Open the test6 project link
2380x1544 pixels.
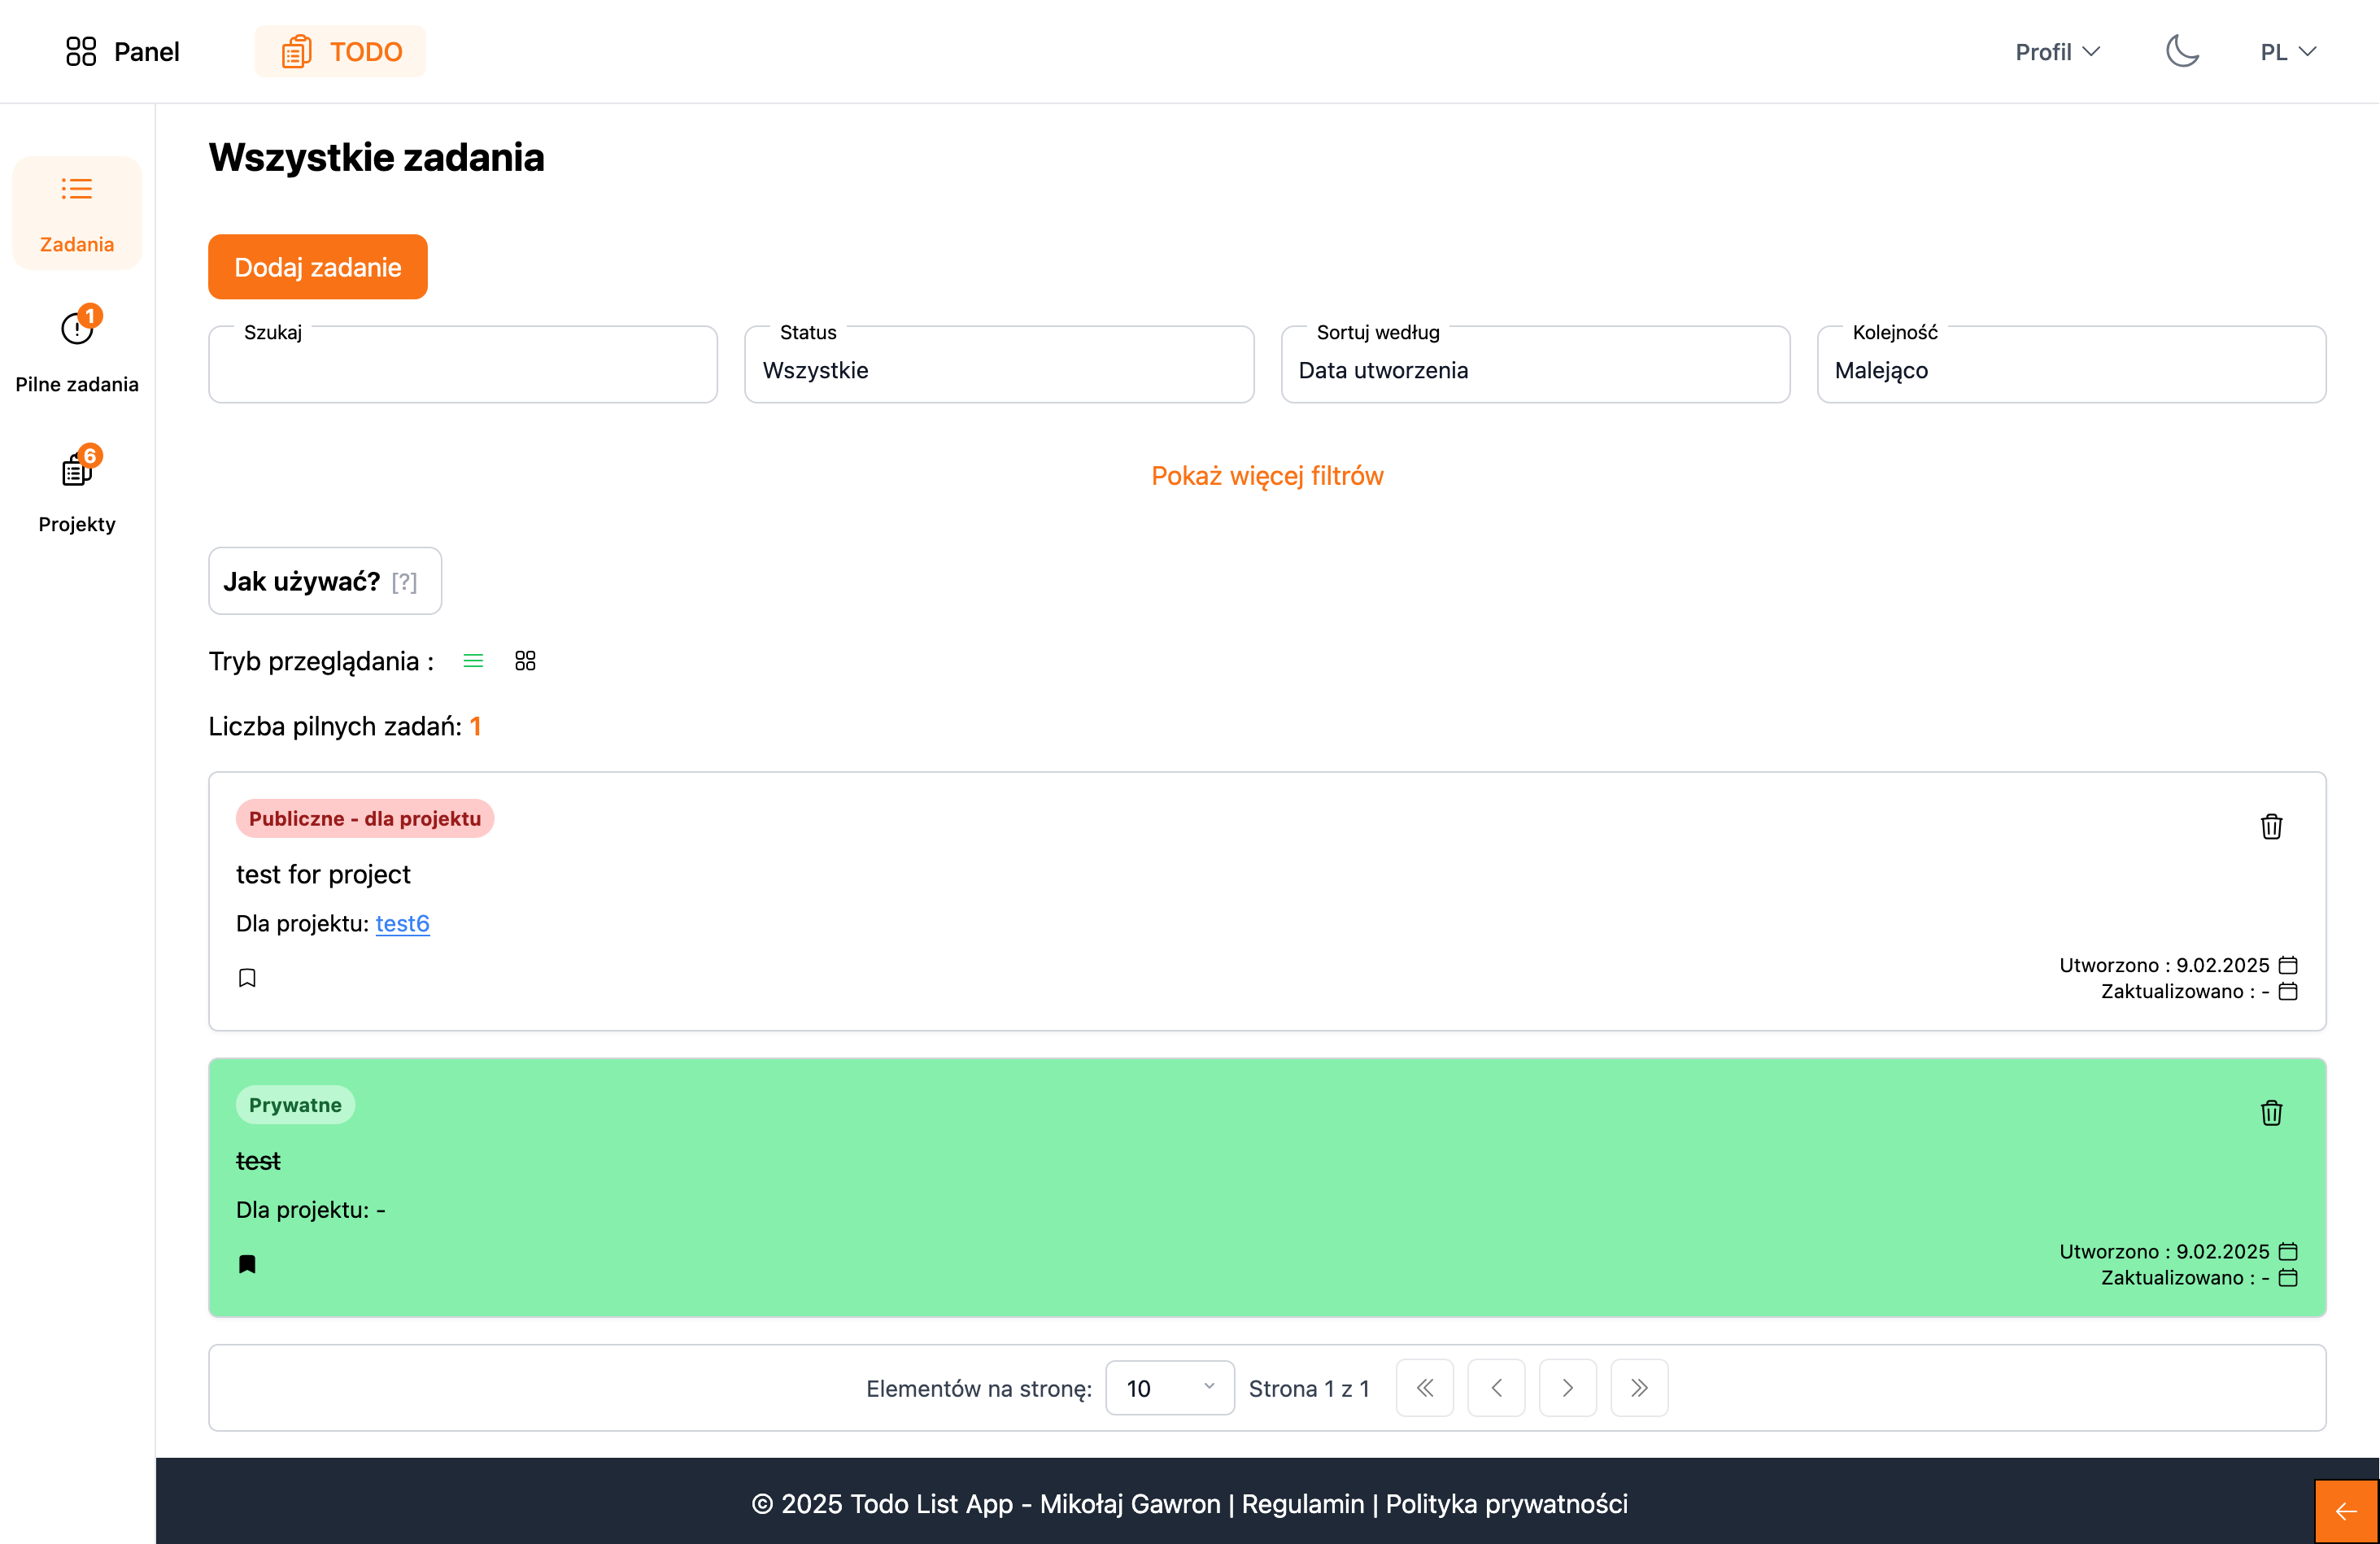402,923
